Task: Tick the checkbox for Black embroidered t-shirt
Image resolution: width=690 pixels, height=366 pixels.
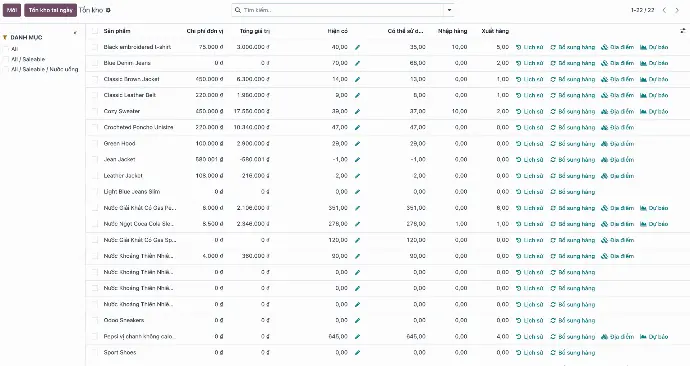Action: tap(95, 47)
